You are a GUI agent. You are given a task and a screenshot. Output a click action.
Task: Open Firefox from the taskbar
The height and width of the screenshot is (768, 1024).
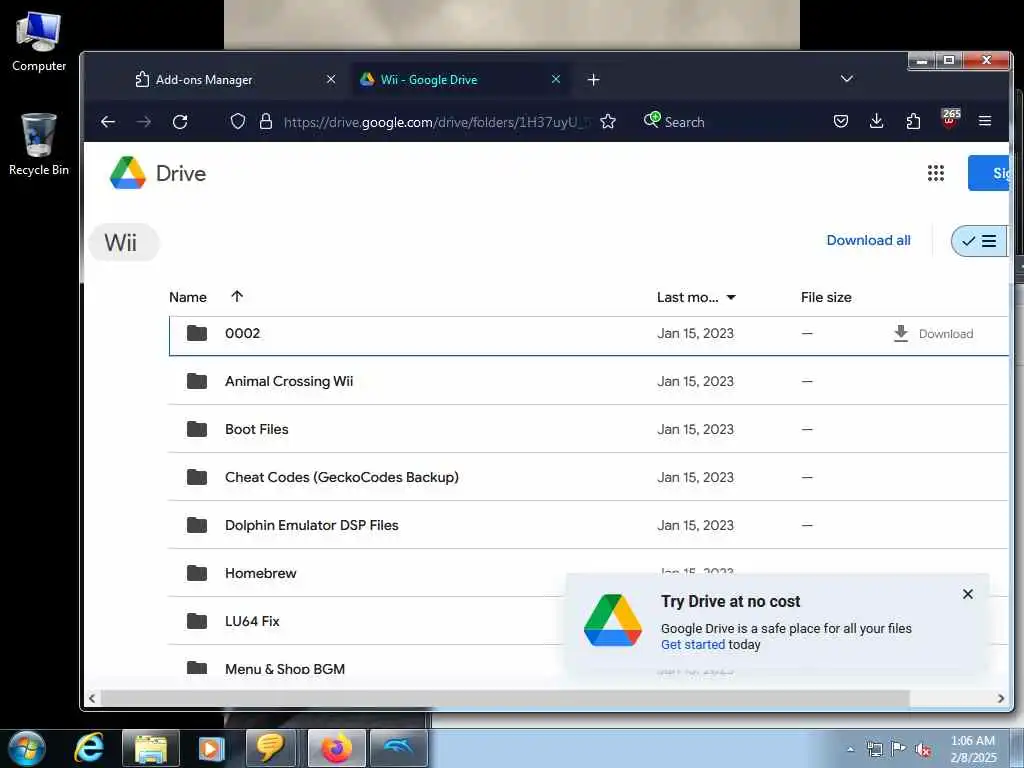(336, 748)
